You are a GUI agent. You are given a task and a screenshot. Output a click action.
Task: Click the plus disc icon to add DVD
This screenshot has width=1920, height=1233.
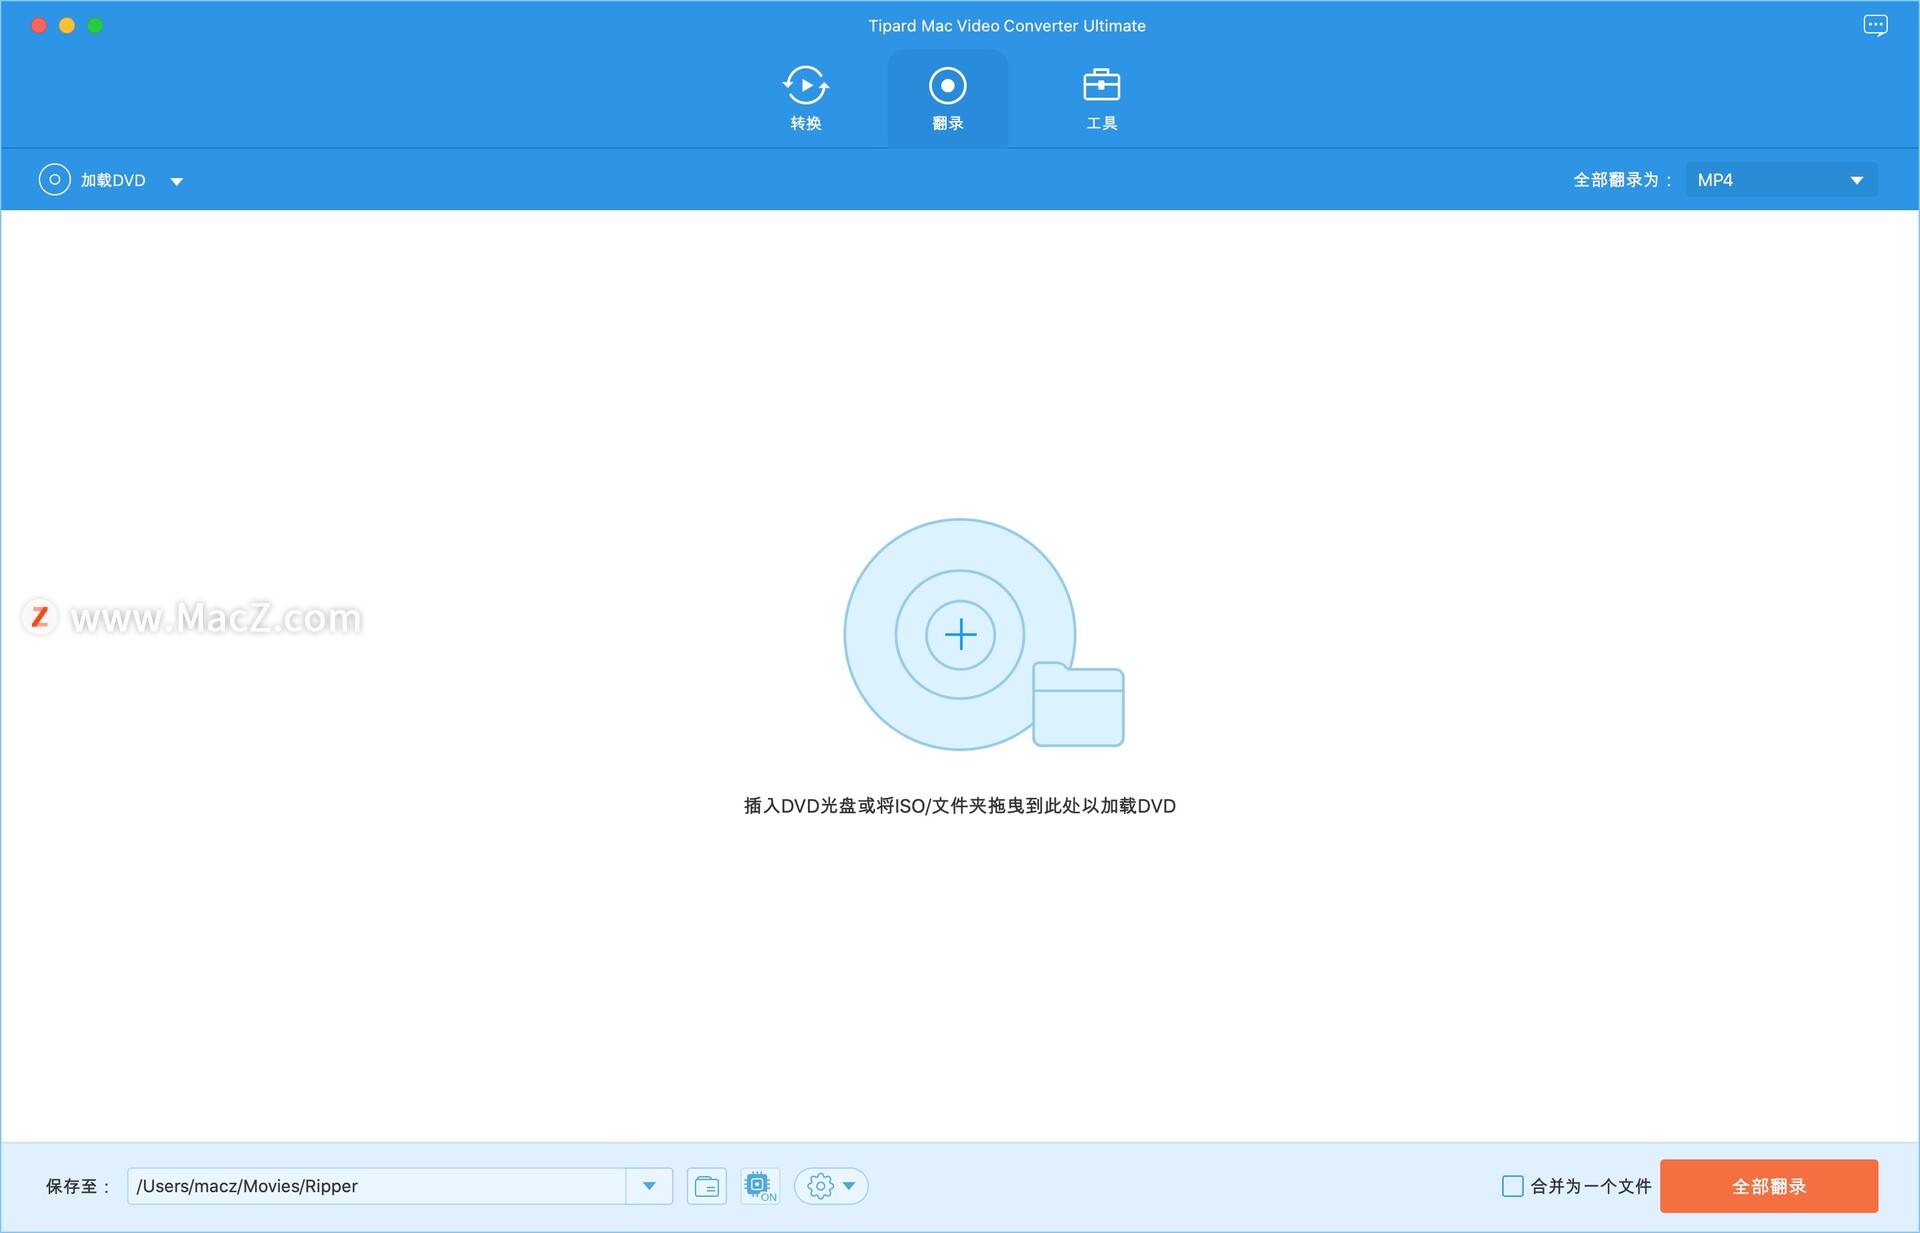(960, 634)
